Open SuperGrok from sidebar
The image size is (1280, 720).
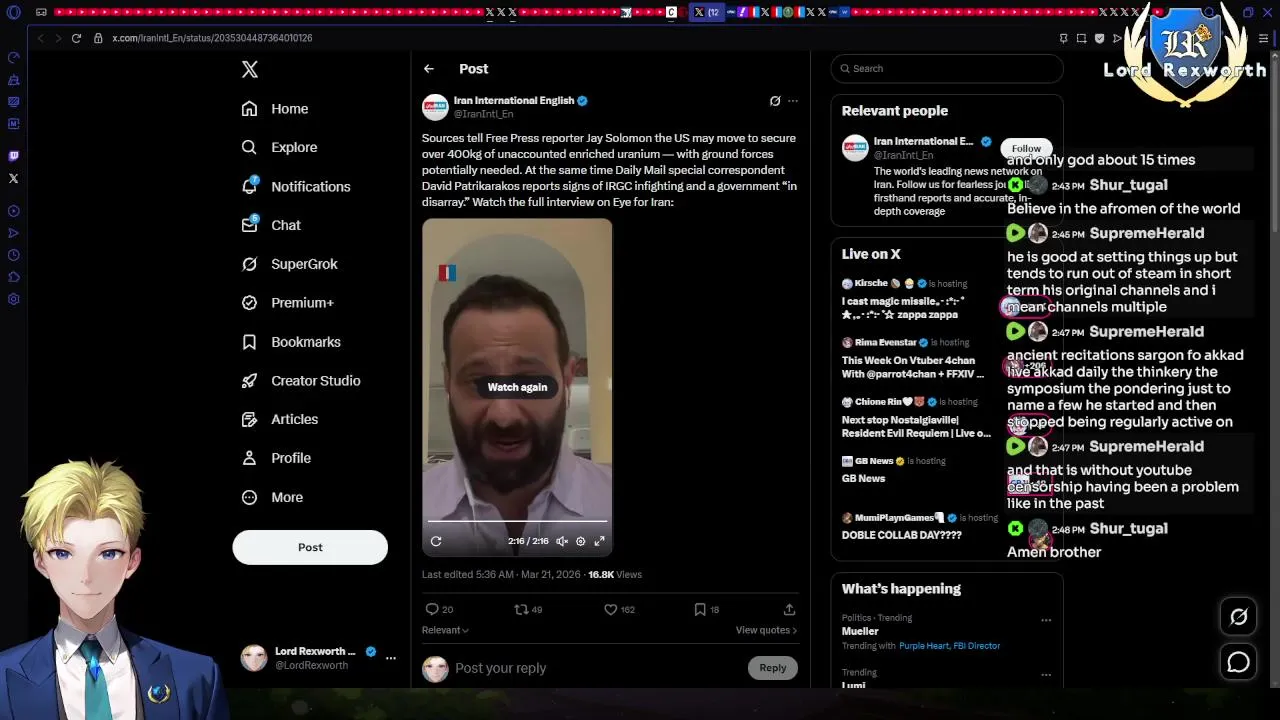tap(290, 264)
